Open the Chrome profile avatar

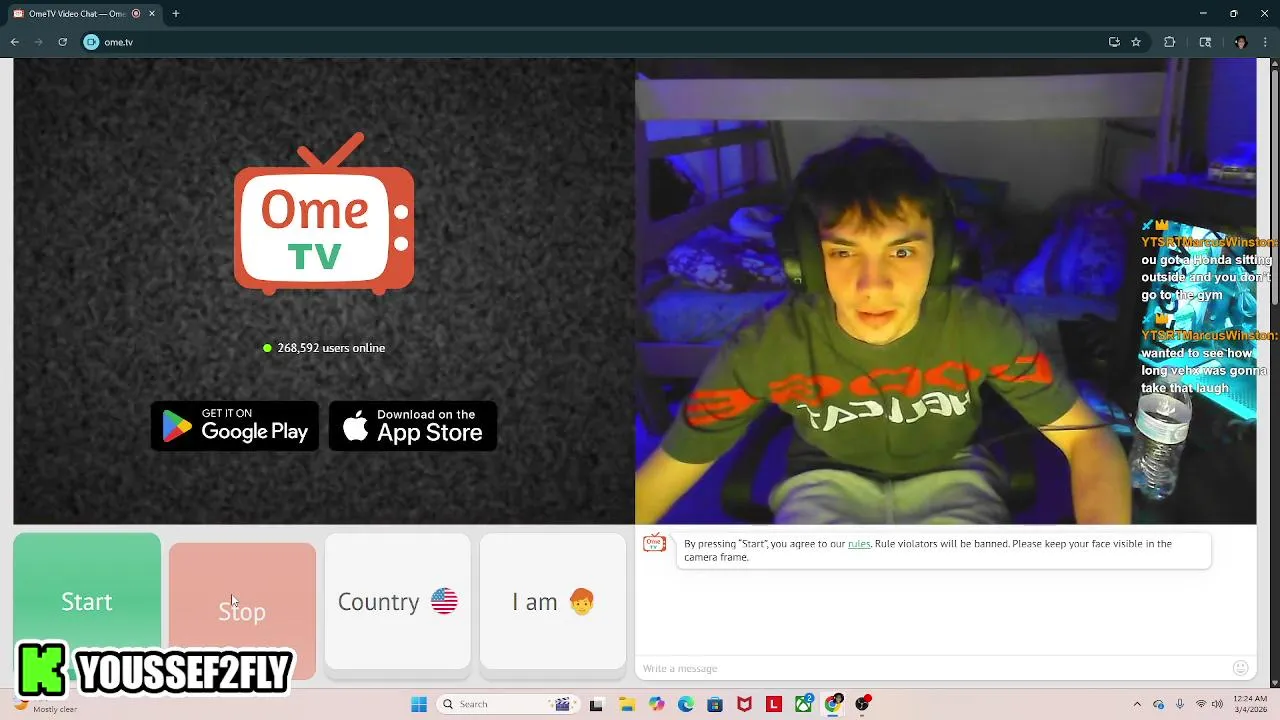pyautogui.click(x=1241, y=42)
